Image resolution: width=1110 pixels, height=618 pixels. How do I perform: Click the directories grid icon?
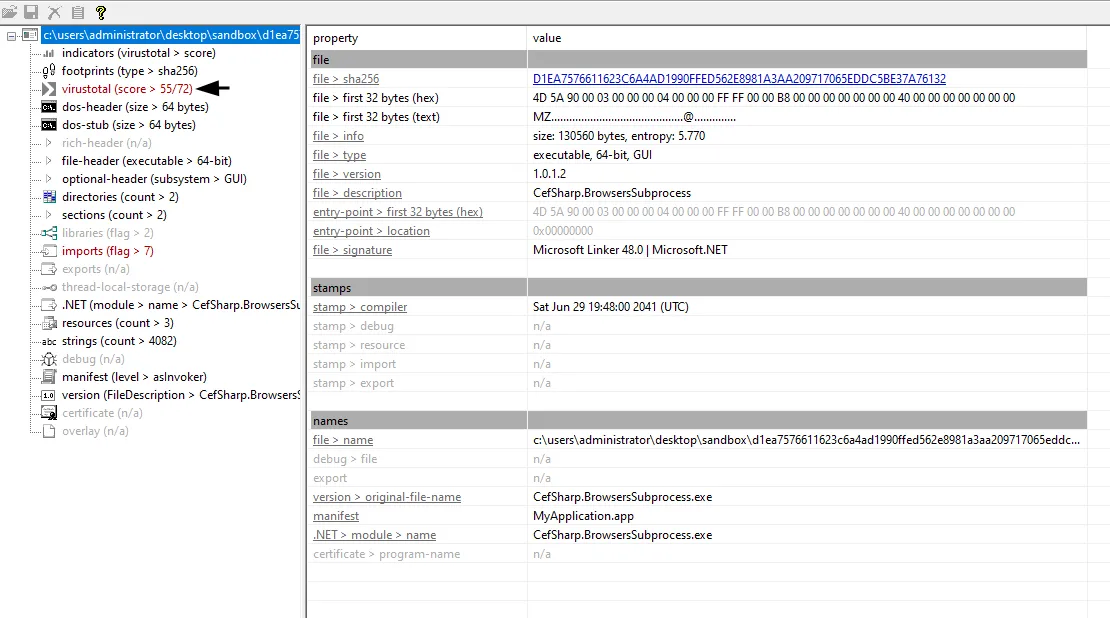48,197
